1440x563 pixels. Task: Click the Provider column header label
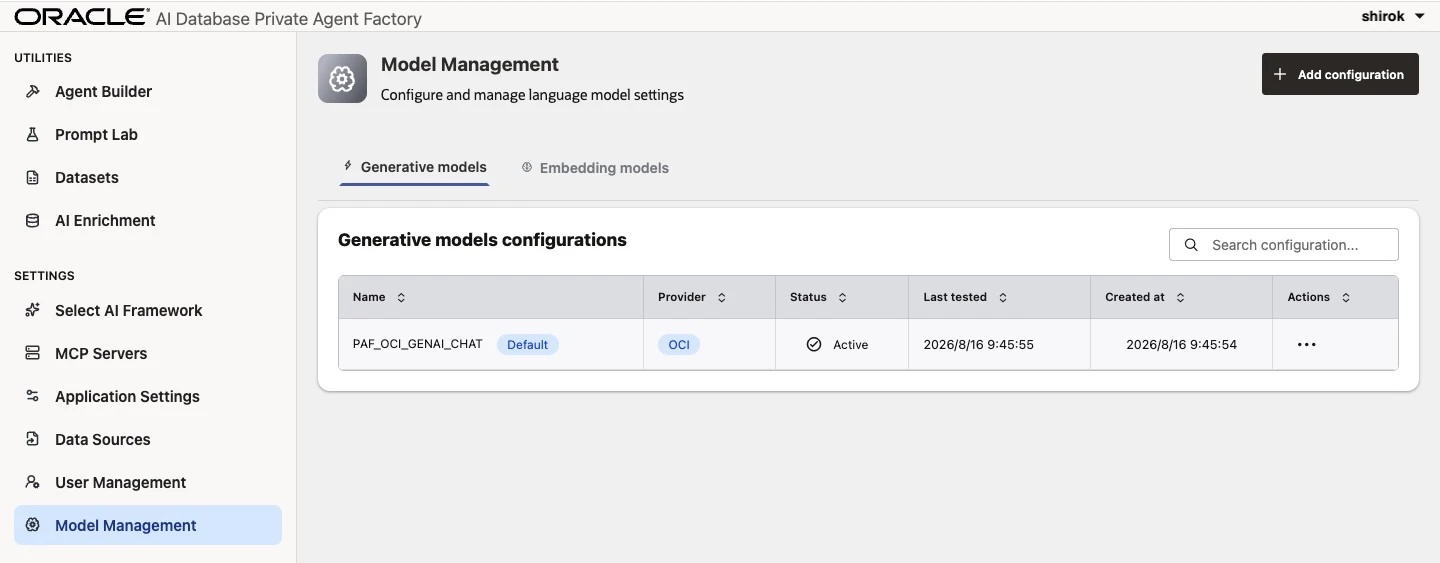tap(682, 297)
